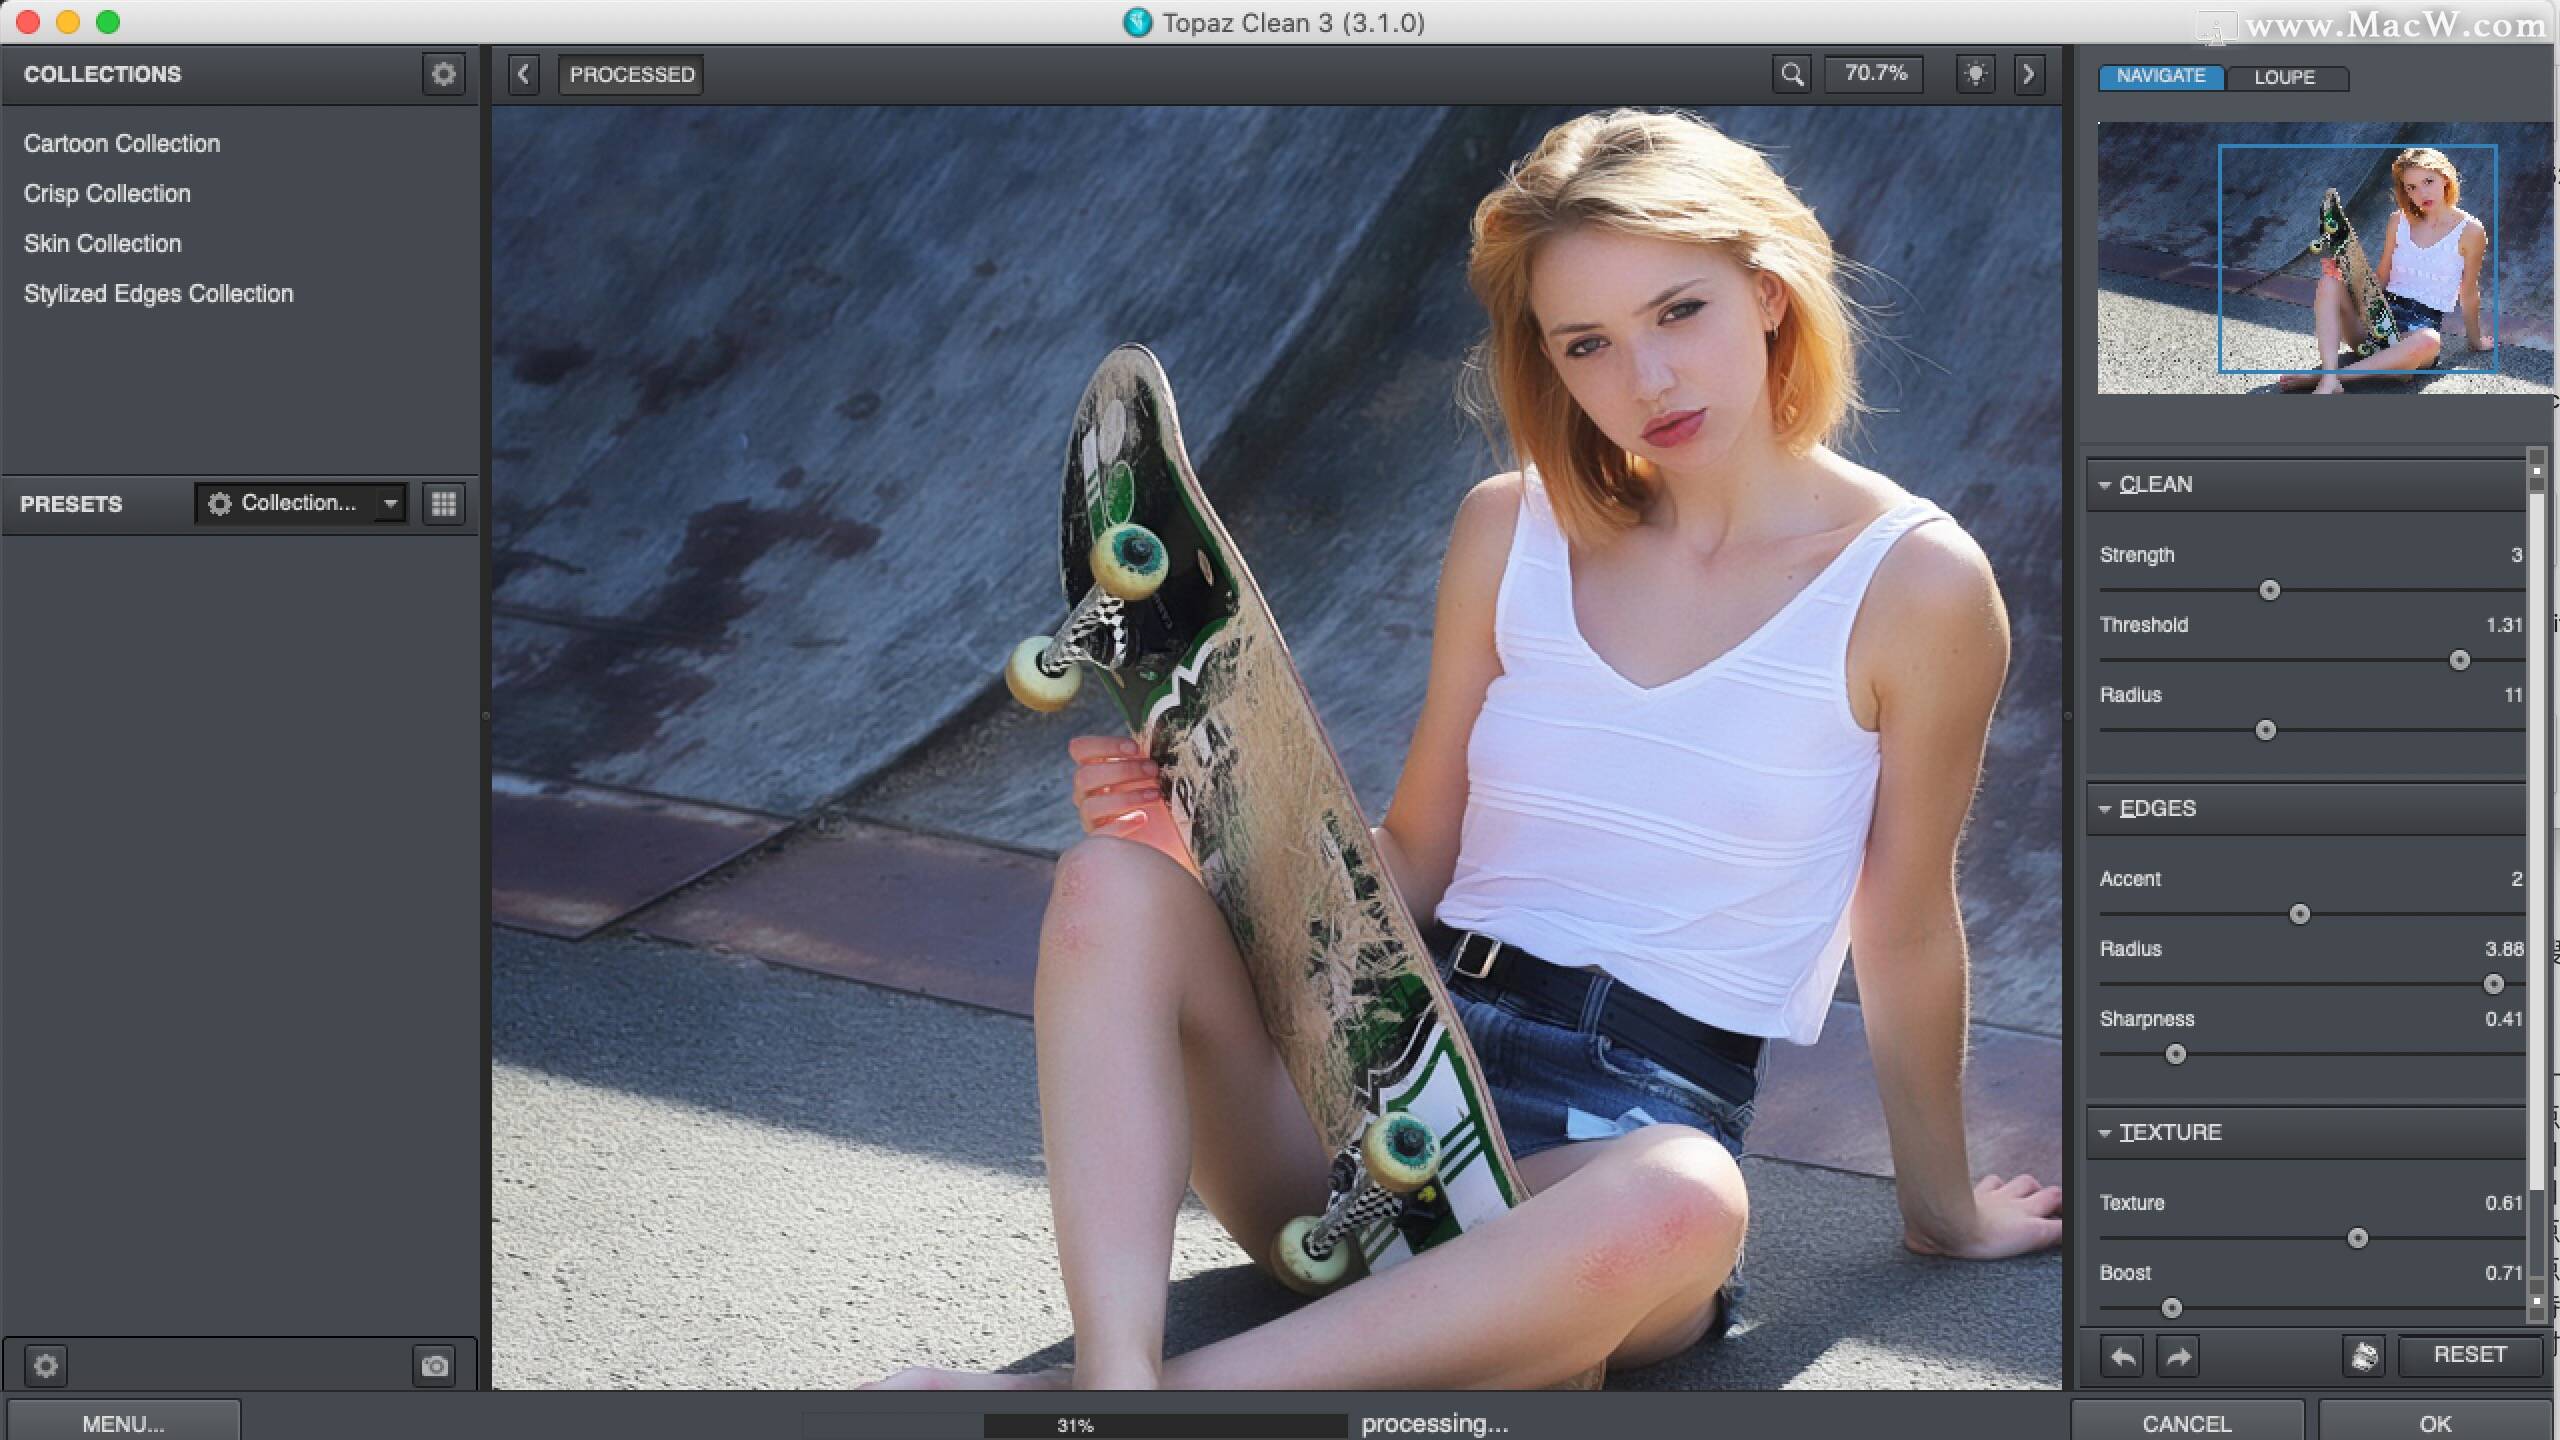
Task: Click the 31% progress bar
Action: point(1165,1425)
